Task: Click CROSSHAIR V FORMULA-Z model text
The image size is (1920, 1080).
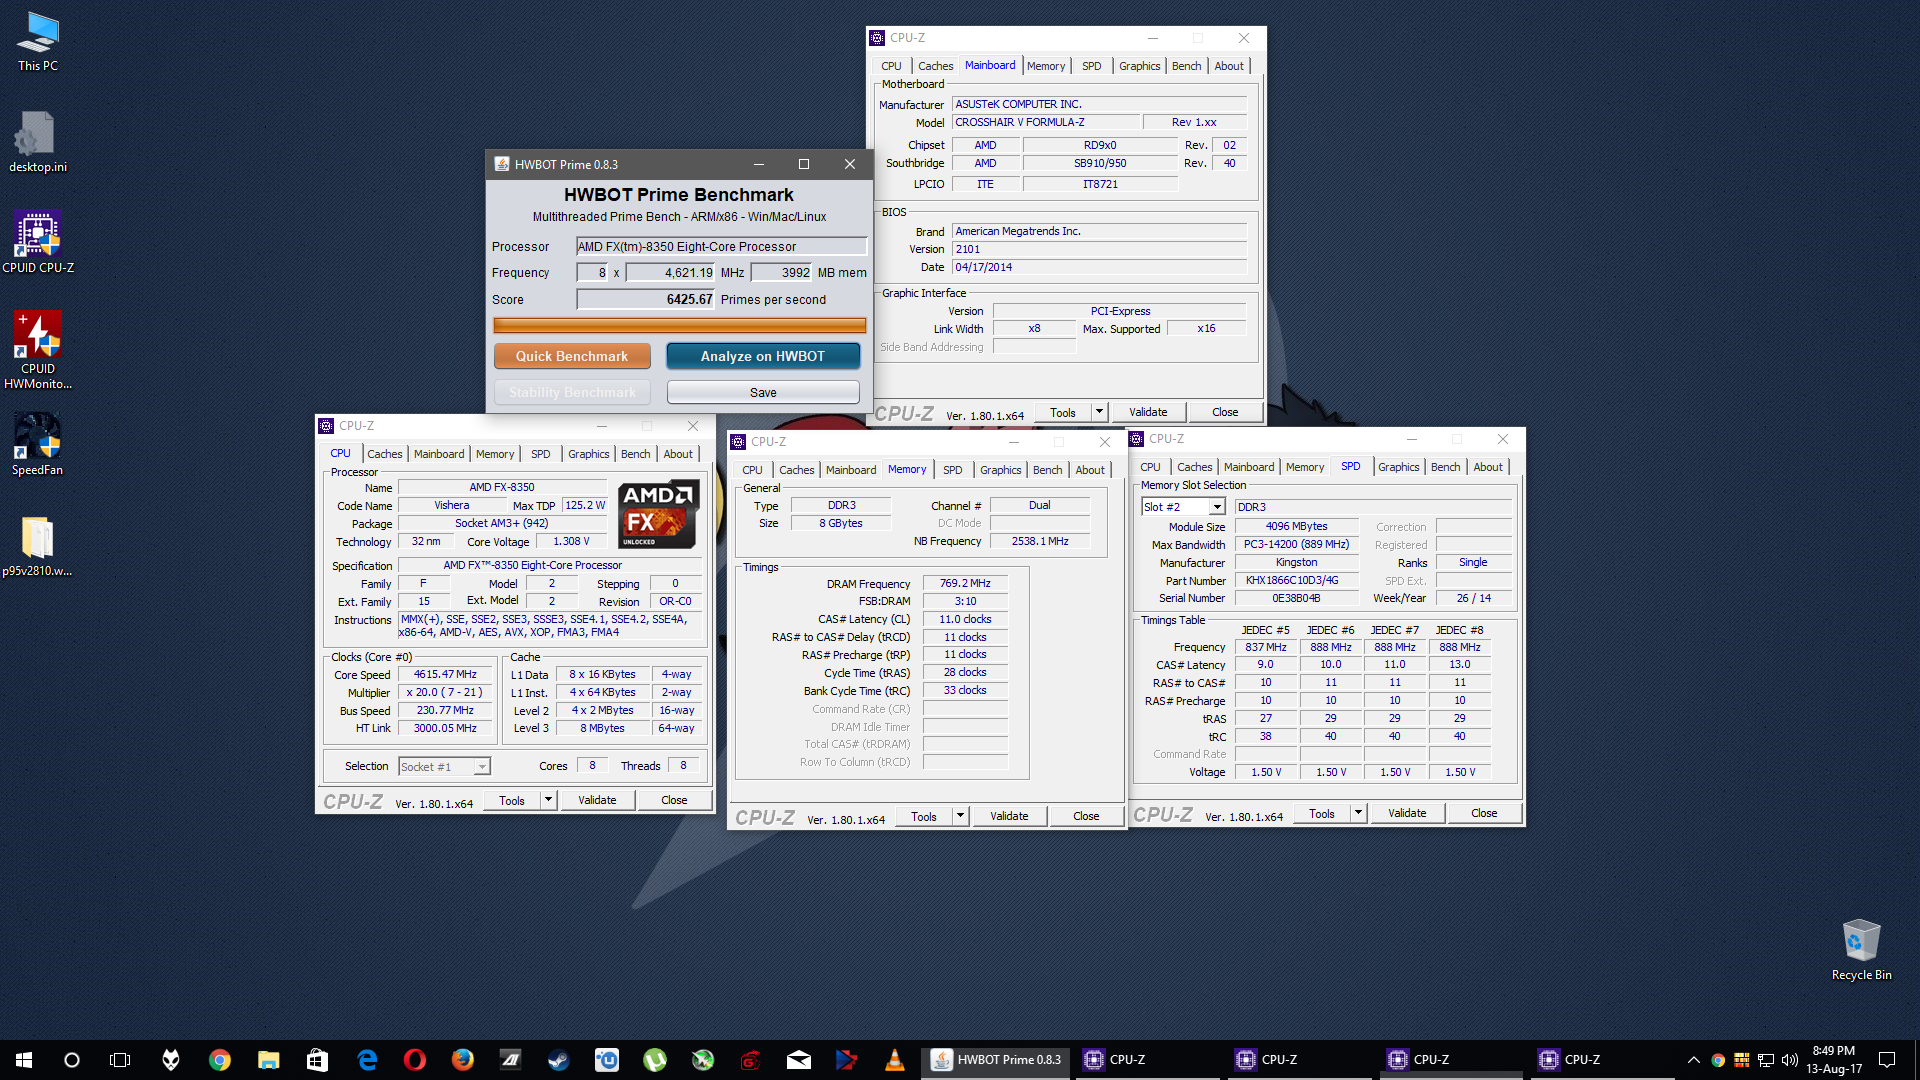Action: click(x=1019, y=122)
